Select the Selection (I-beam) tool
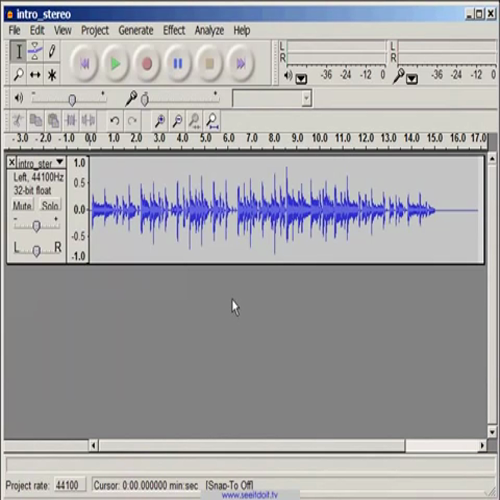 pos(18,52)
